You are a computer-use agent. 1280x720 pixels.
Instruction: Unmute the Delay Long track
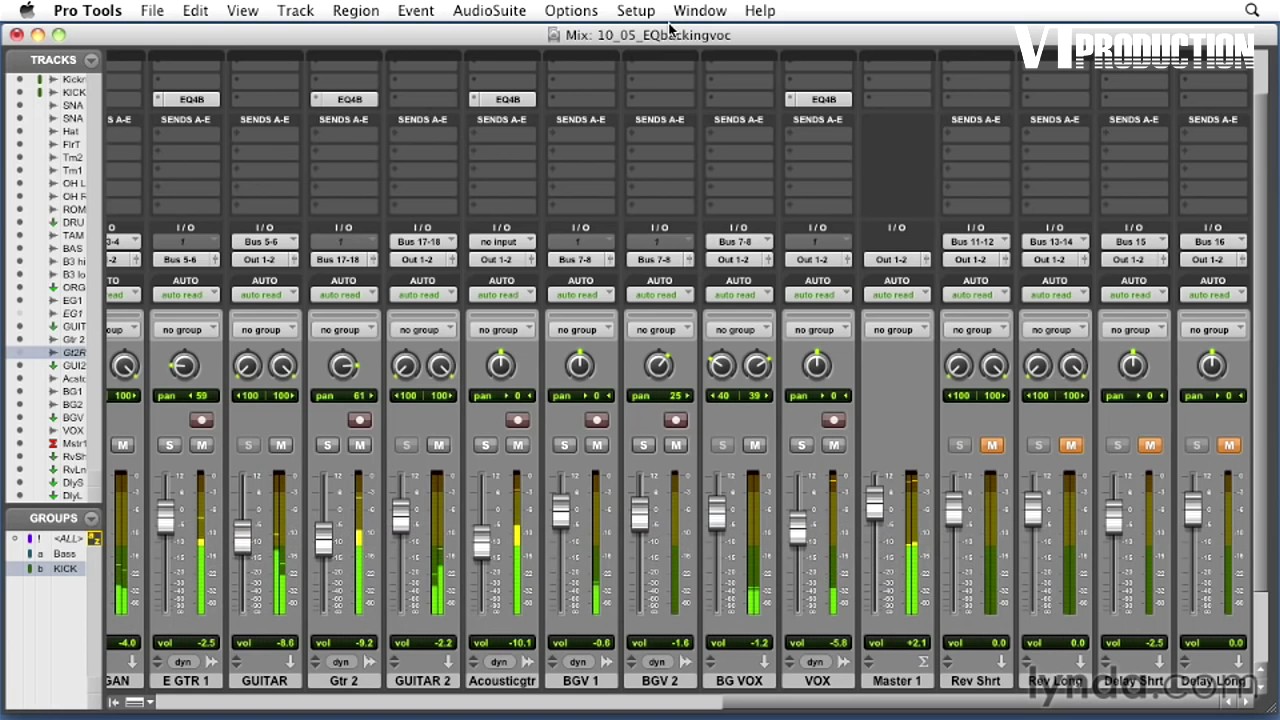[x=1228, y=445]
